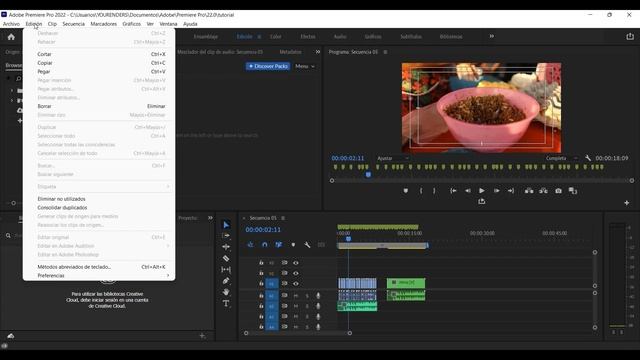Click the Mark In bracket button
Screen dimensions: 640x360
point(421,191)
